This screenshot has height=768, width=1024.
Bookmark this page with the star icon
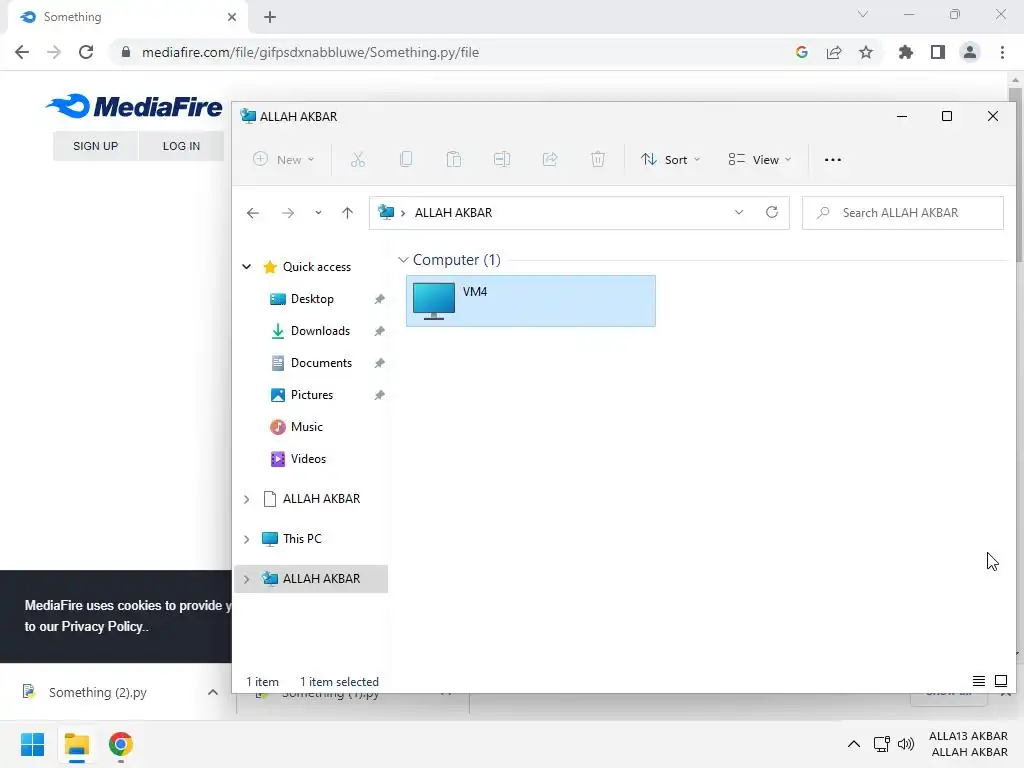pyautogui.click(x=866, y=52)
